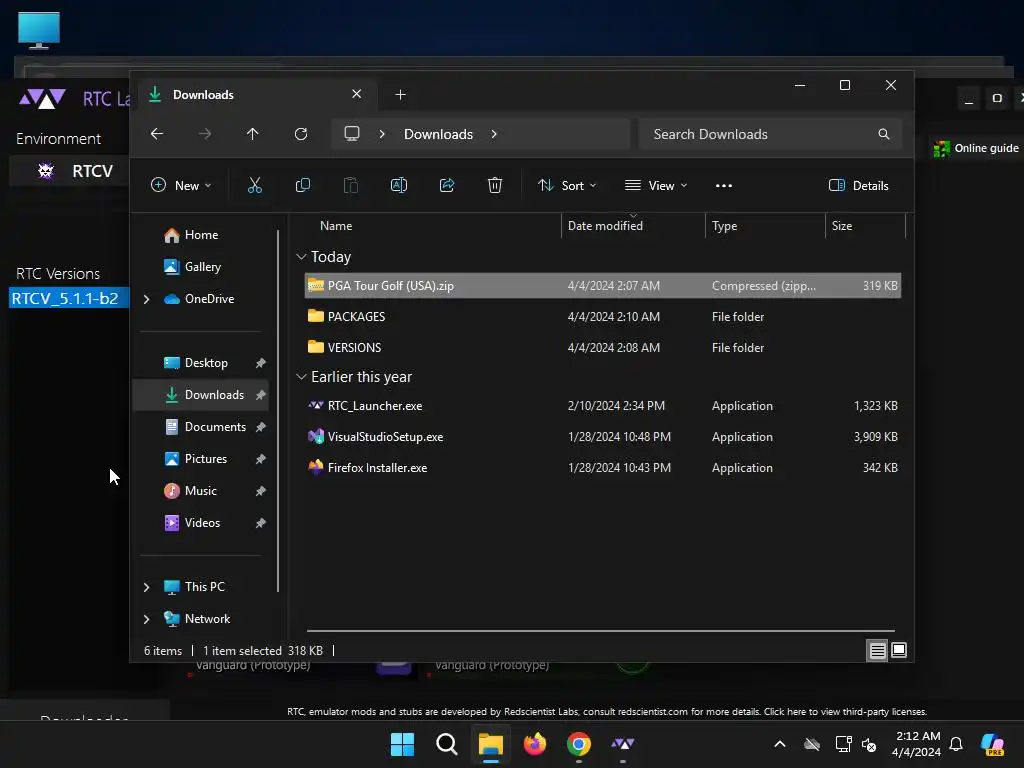Image resolution: width=1024 pixels, height=768 pixels.
Task: Toggle the pin next to Music
Action: click(x=261, y=491)
